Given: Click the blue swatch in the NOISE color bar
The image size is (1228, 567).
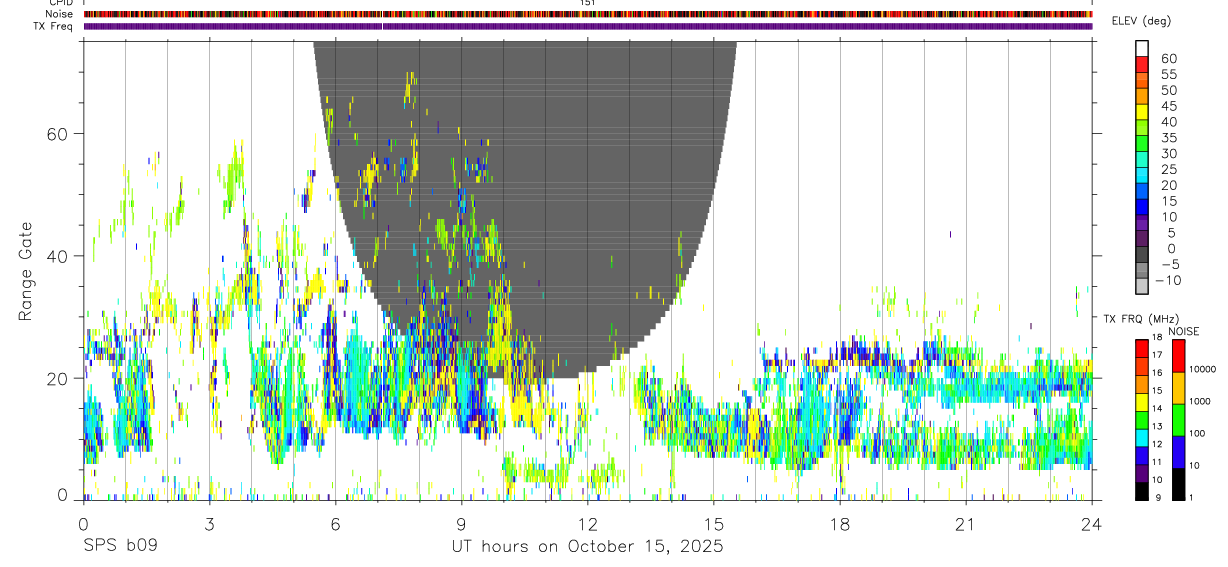Looking at the screenshot, I should [1179, 452].
